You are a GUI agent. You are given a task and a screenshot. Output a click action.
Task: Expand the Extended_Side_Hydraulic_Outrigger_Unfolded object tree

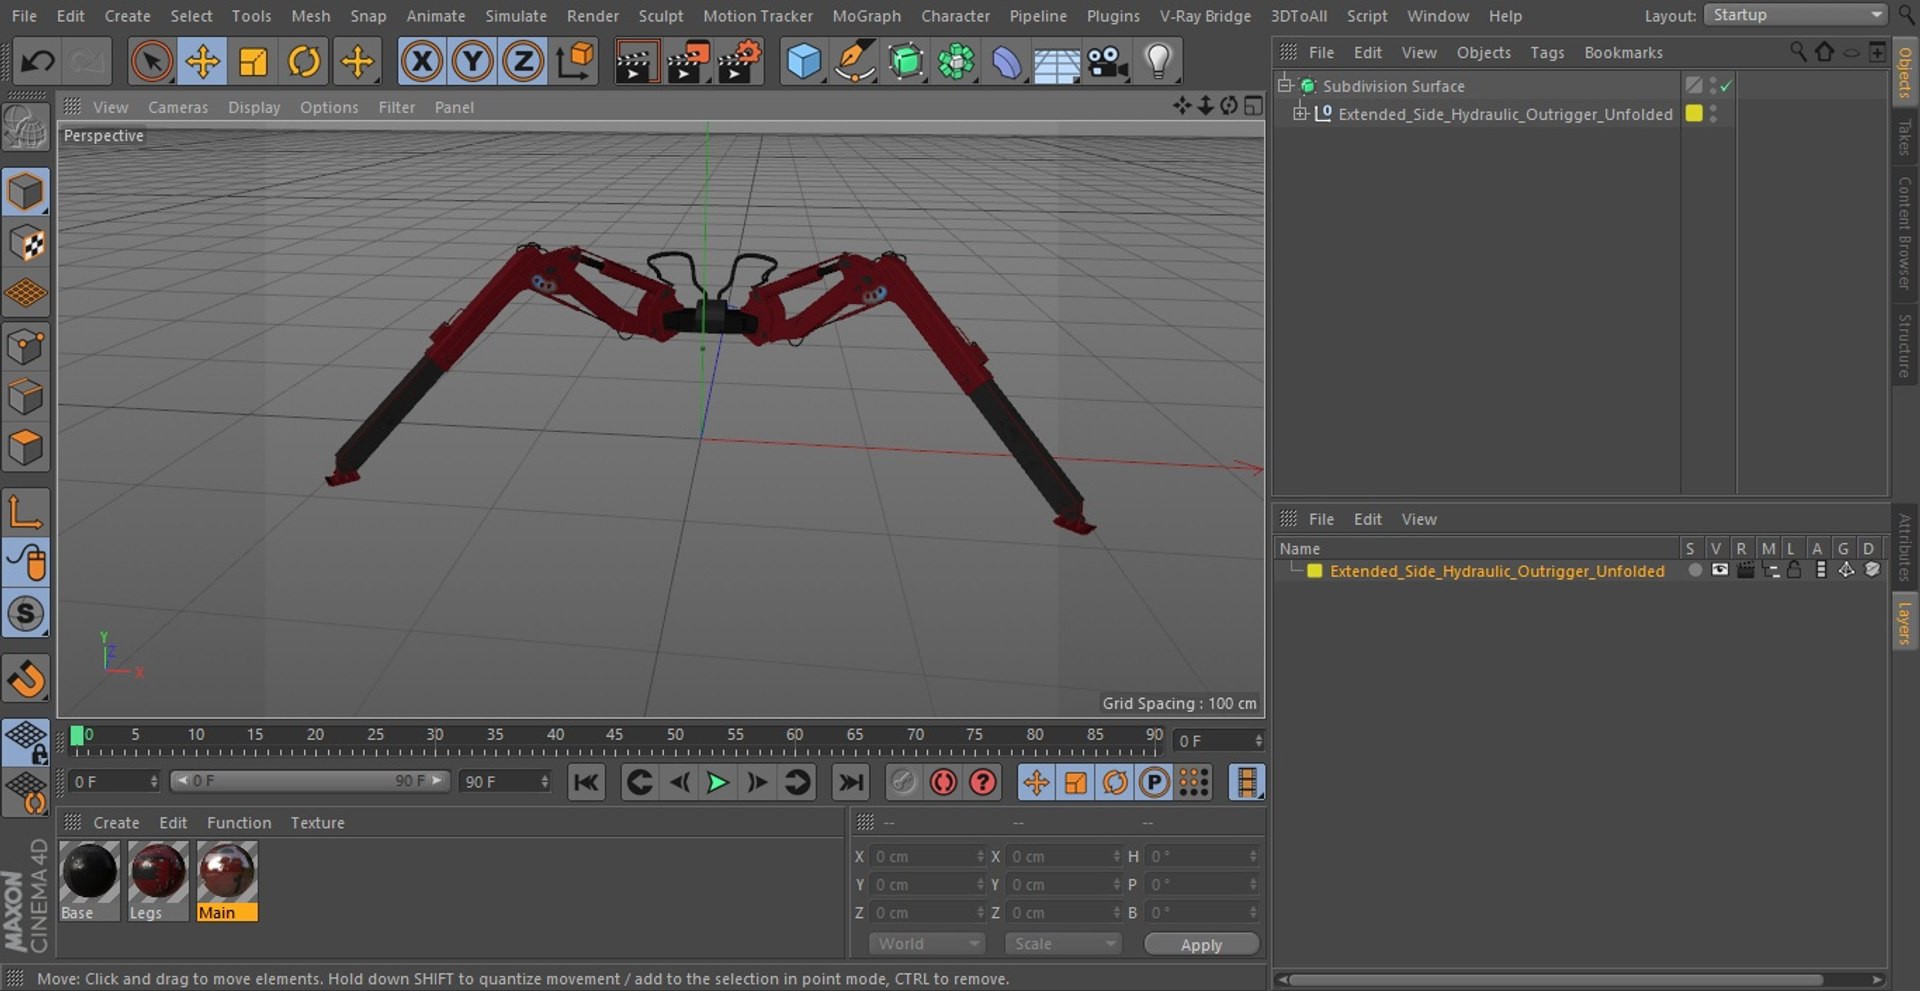1299,114
